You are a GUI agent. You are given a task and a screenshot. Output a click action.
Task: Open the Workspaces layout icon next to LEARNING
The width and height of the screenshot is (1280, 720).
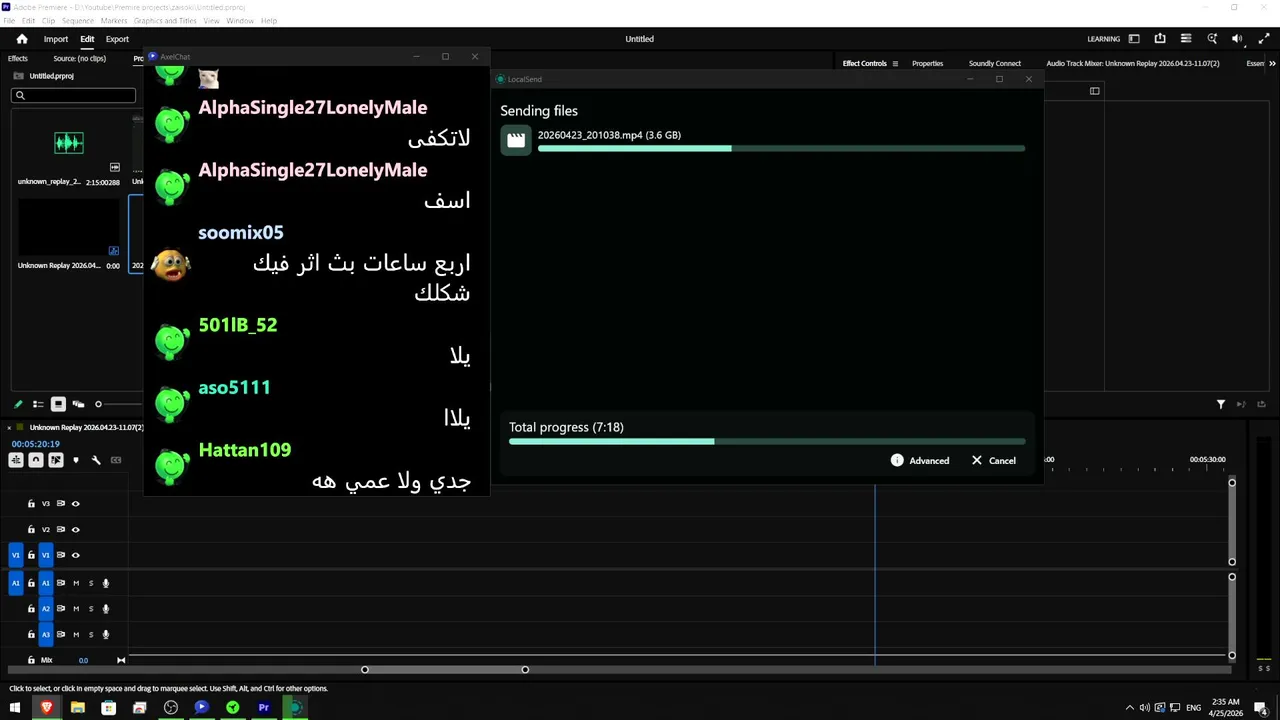[x=1134, y=39]
